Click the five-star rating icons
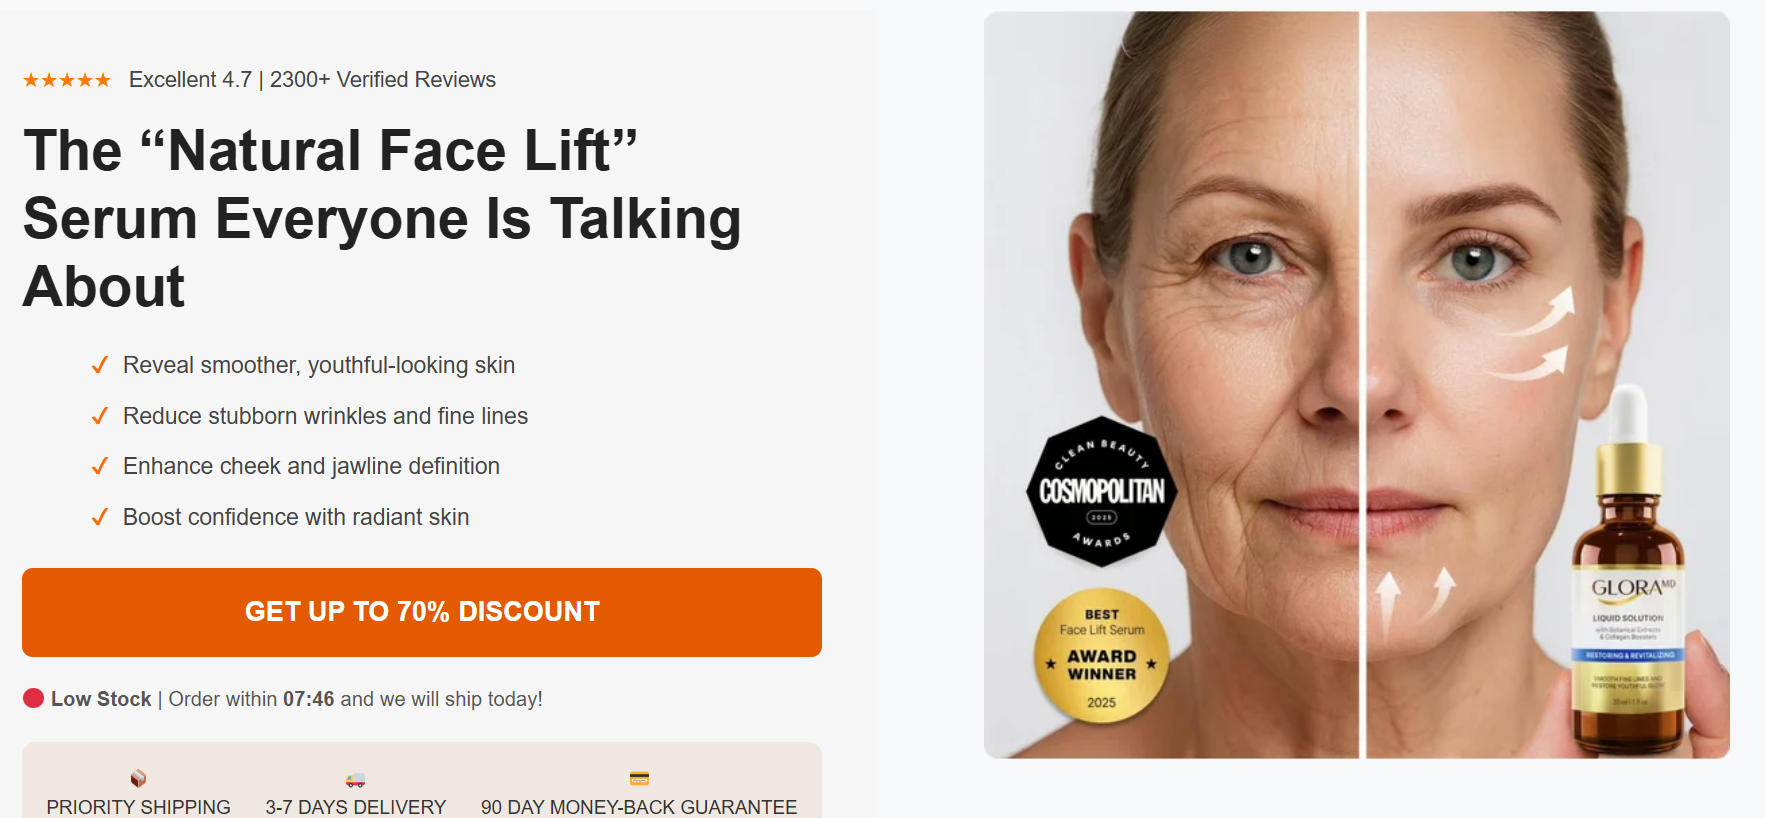The image size is (1765, 818). pos(67,80)
